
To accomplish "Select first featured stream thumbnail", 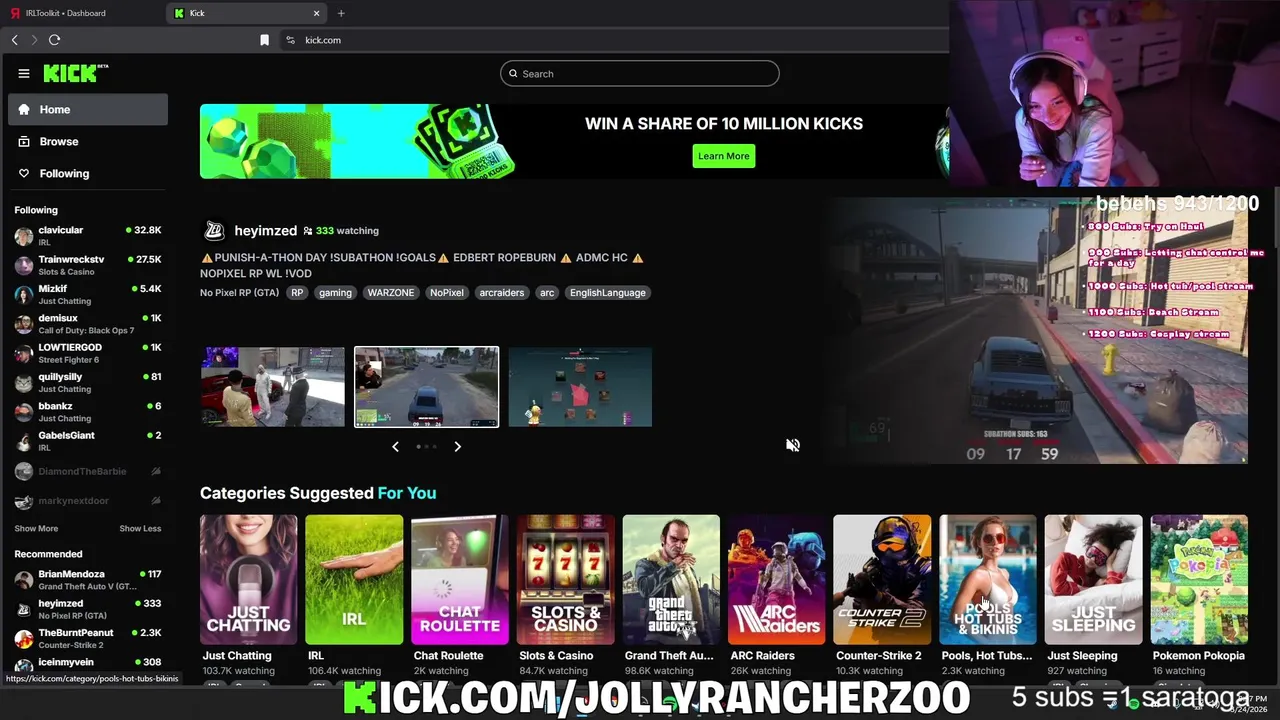I will (272, 387).
